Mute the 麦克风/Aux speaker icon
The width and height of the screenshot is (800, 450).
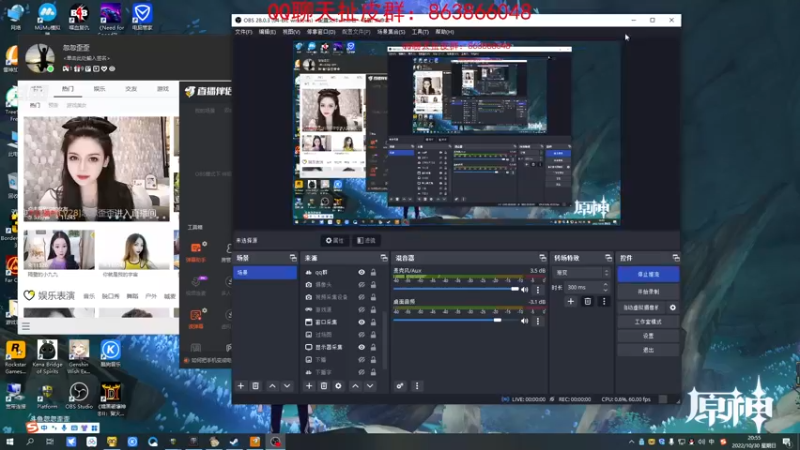point(524,290)
